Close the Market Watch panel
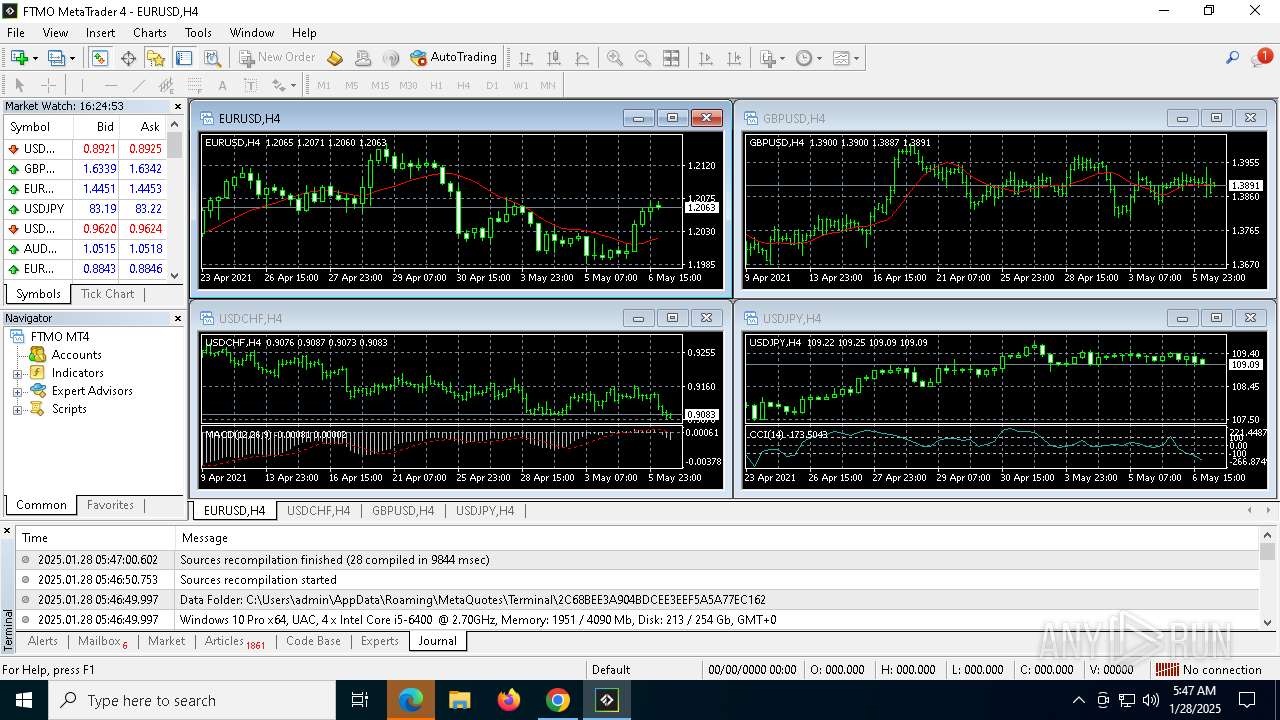Viewport: 1280px width, 720px height. 178,106
